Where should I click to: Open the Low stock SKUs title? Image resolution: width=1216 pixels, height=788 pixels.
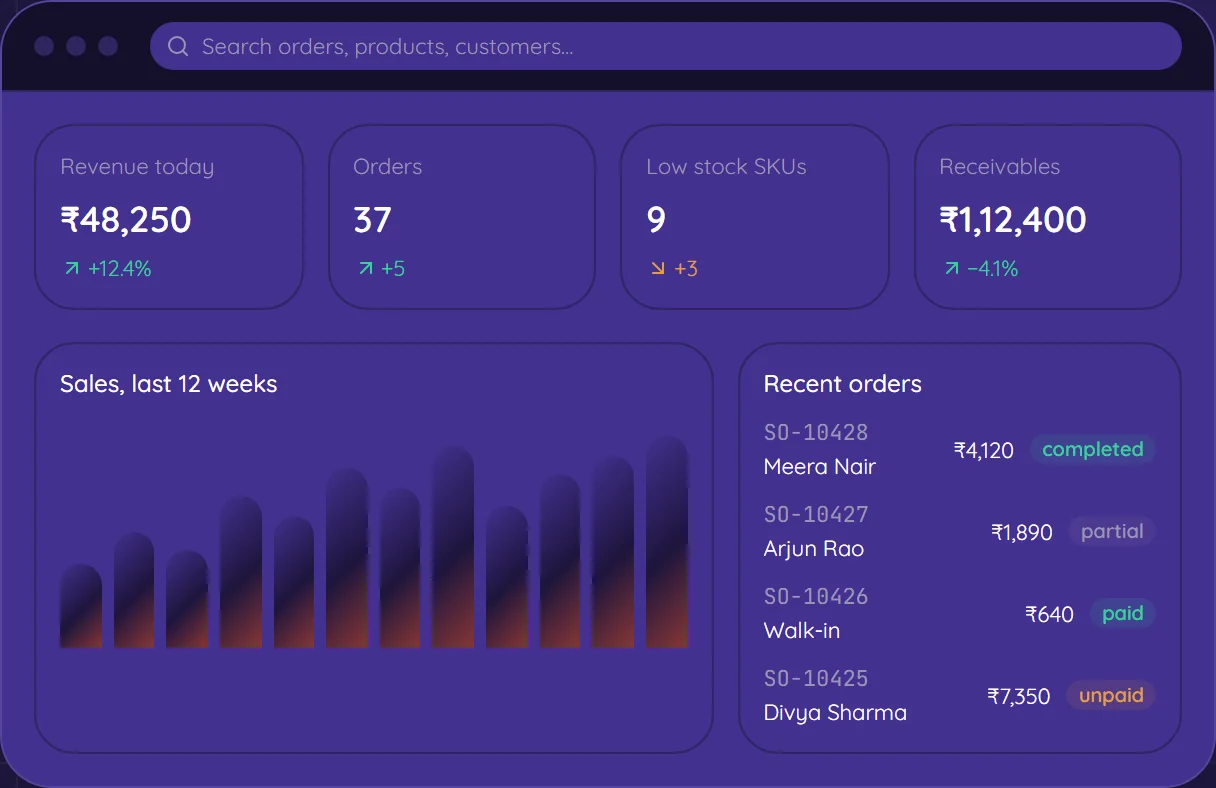point(726,167)
